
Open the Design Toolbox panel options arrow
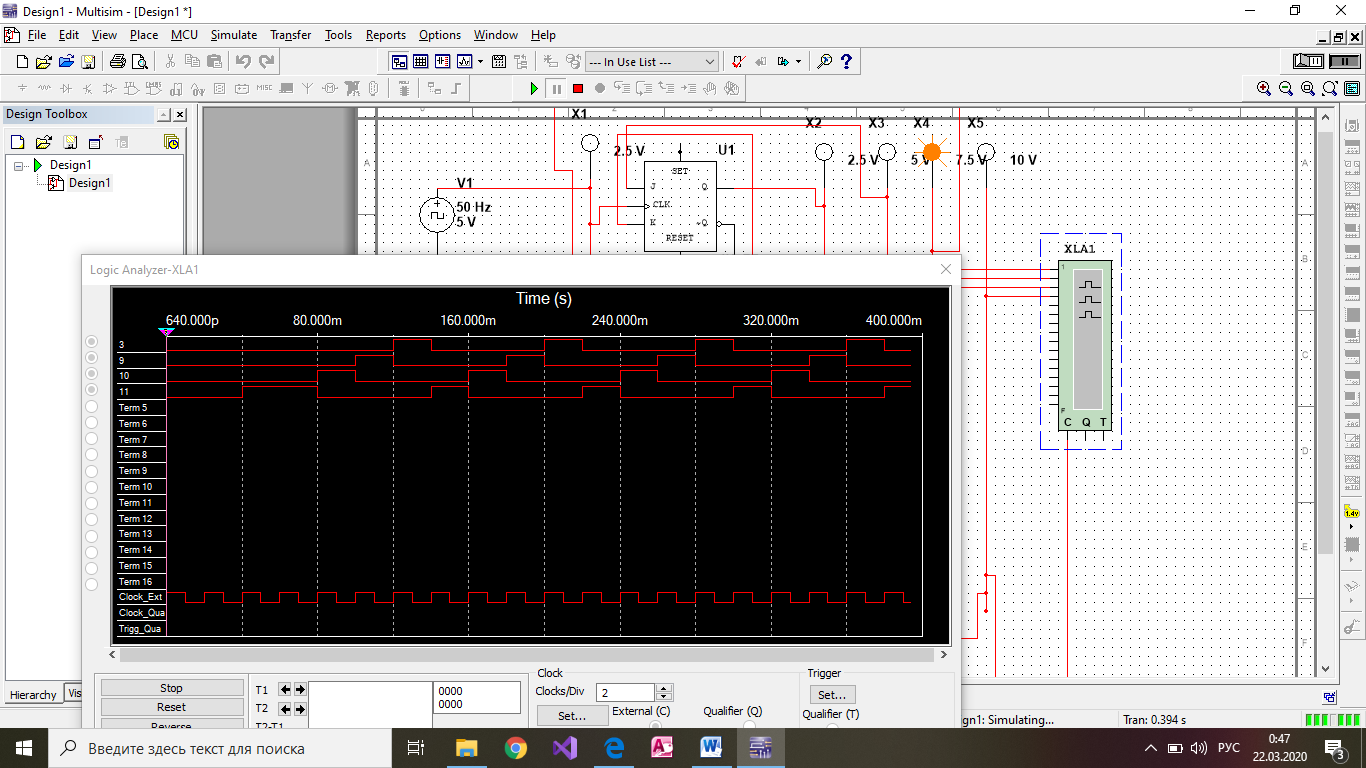point(163,115)
